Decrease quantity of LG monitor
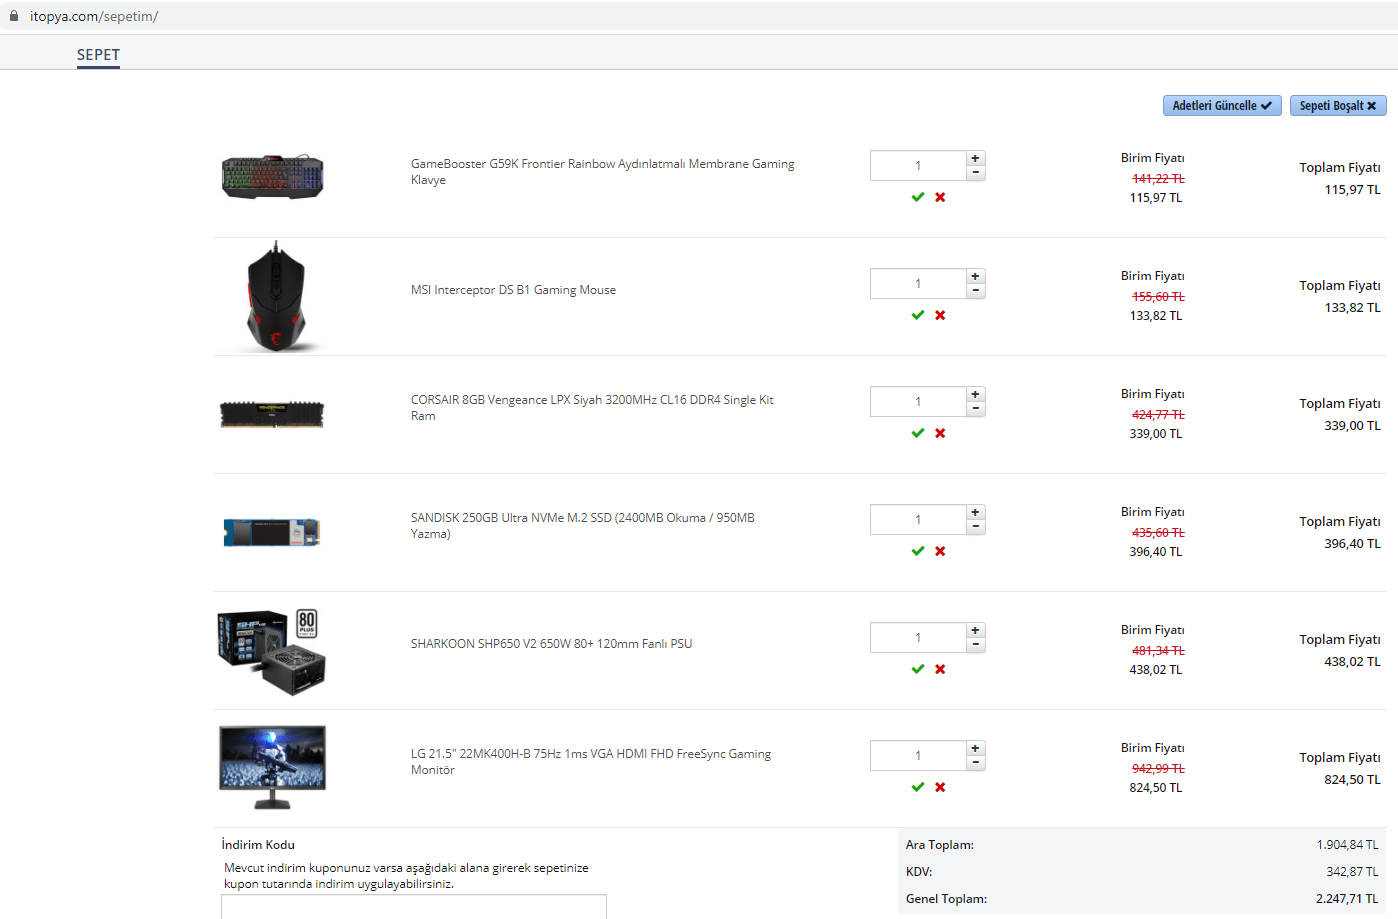This screenshot has height=919, width=1398. point(976,763)
